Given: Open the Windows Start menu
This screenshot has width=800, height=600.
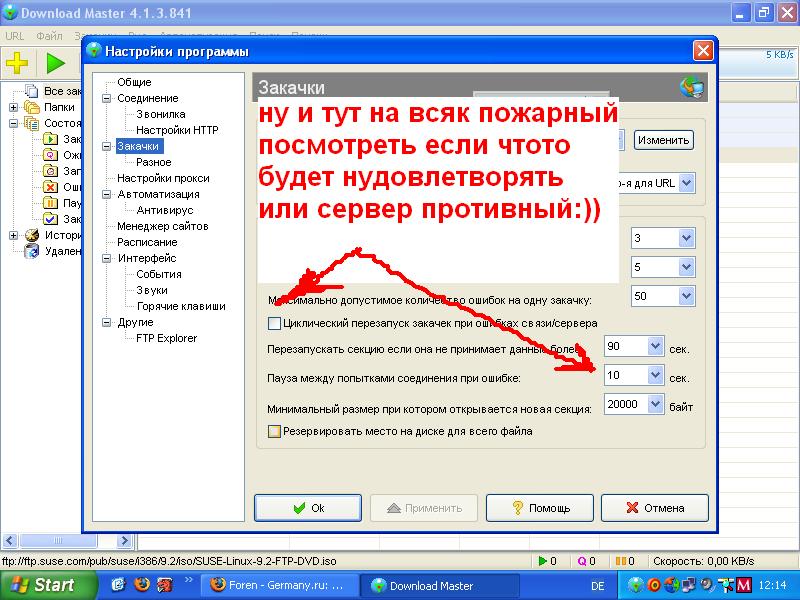Looking at the screenshot, I should [x=46, y=585].
